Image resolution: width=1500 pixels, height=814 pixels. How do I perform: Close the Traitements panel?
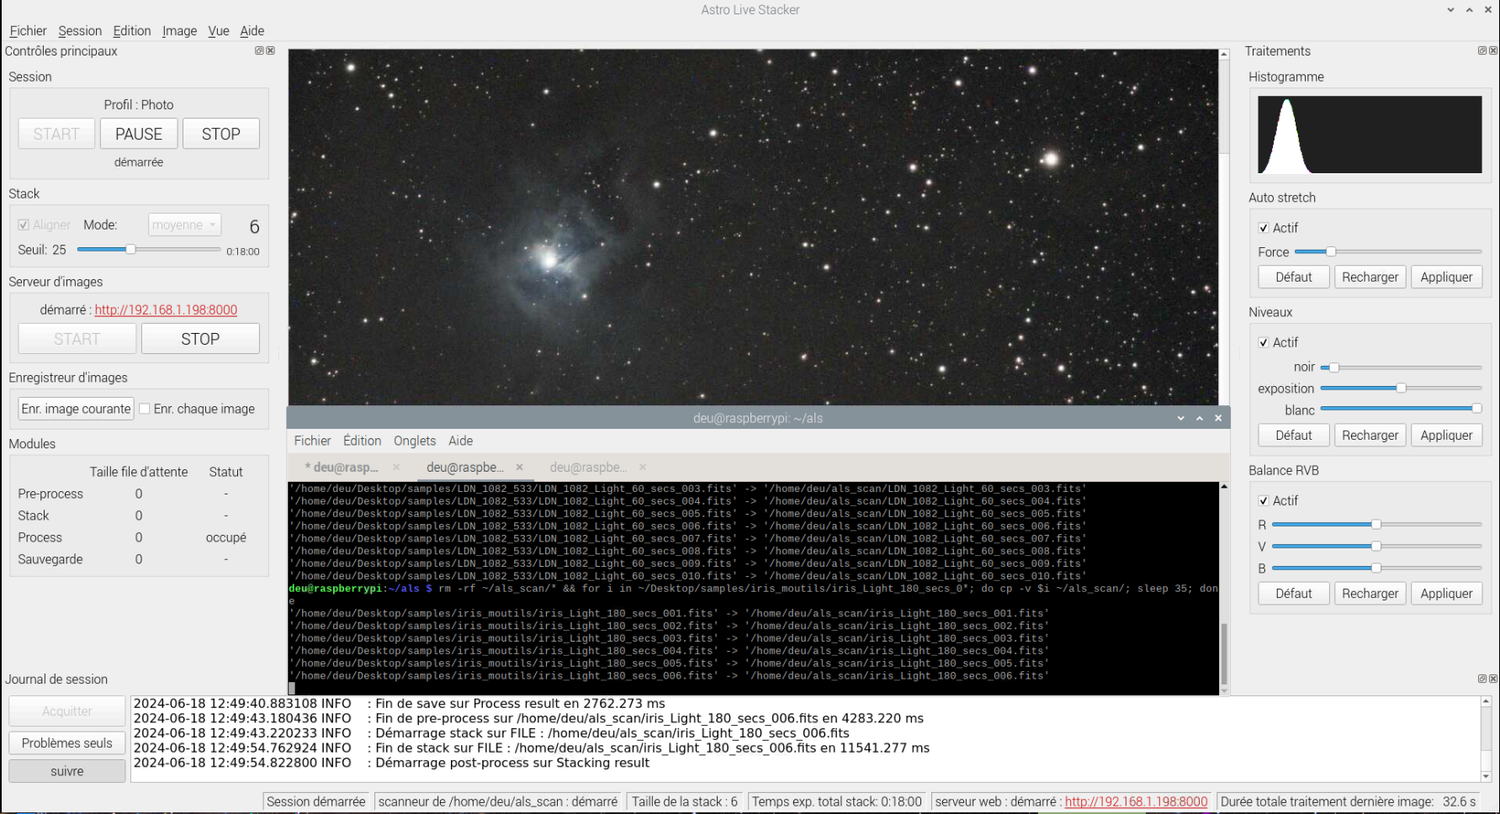(1493, 51)
